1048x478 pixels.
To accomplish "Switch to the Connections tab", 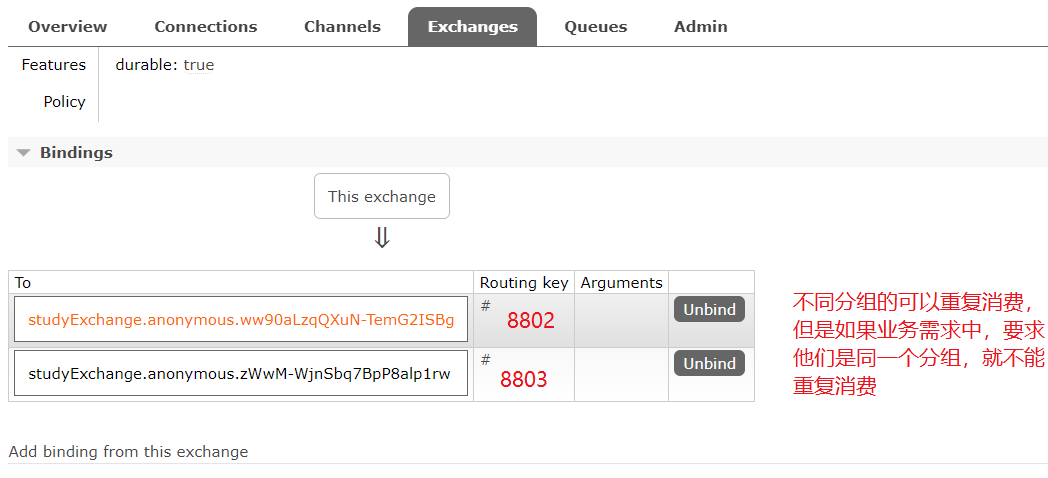I will click(x=206, y=27).
